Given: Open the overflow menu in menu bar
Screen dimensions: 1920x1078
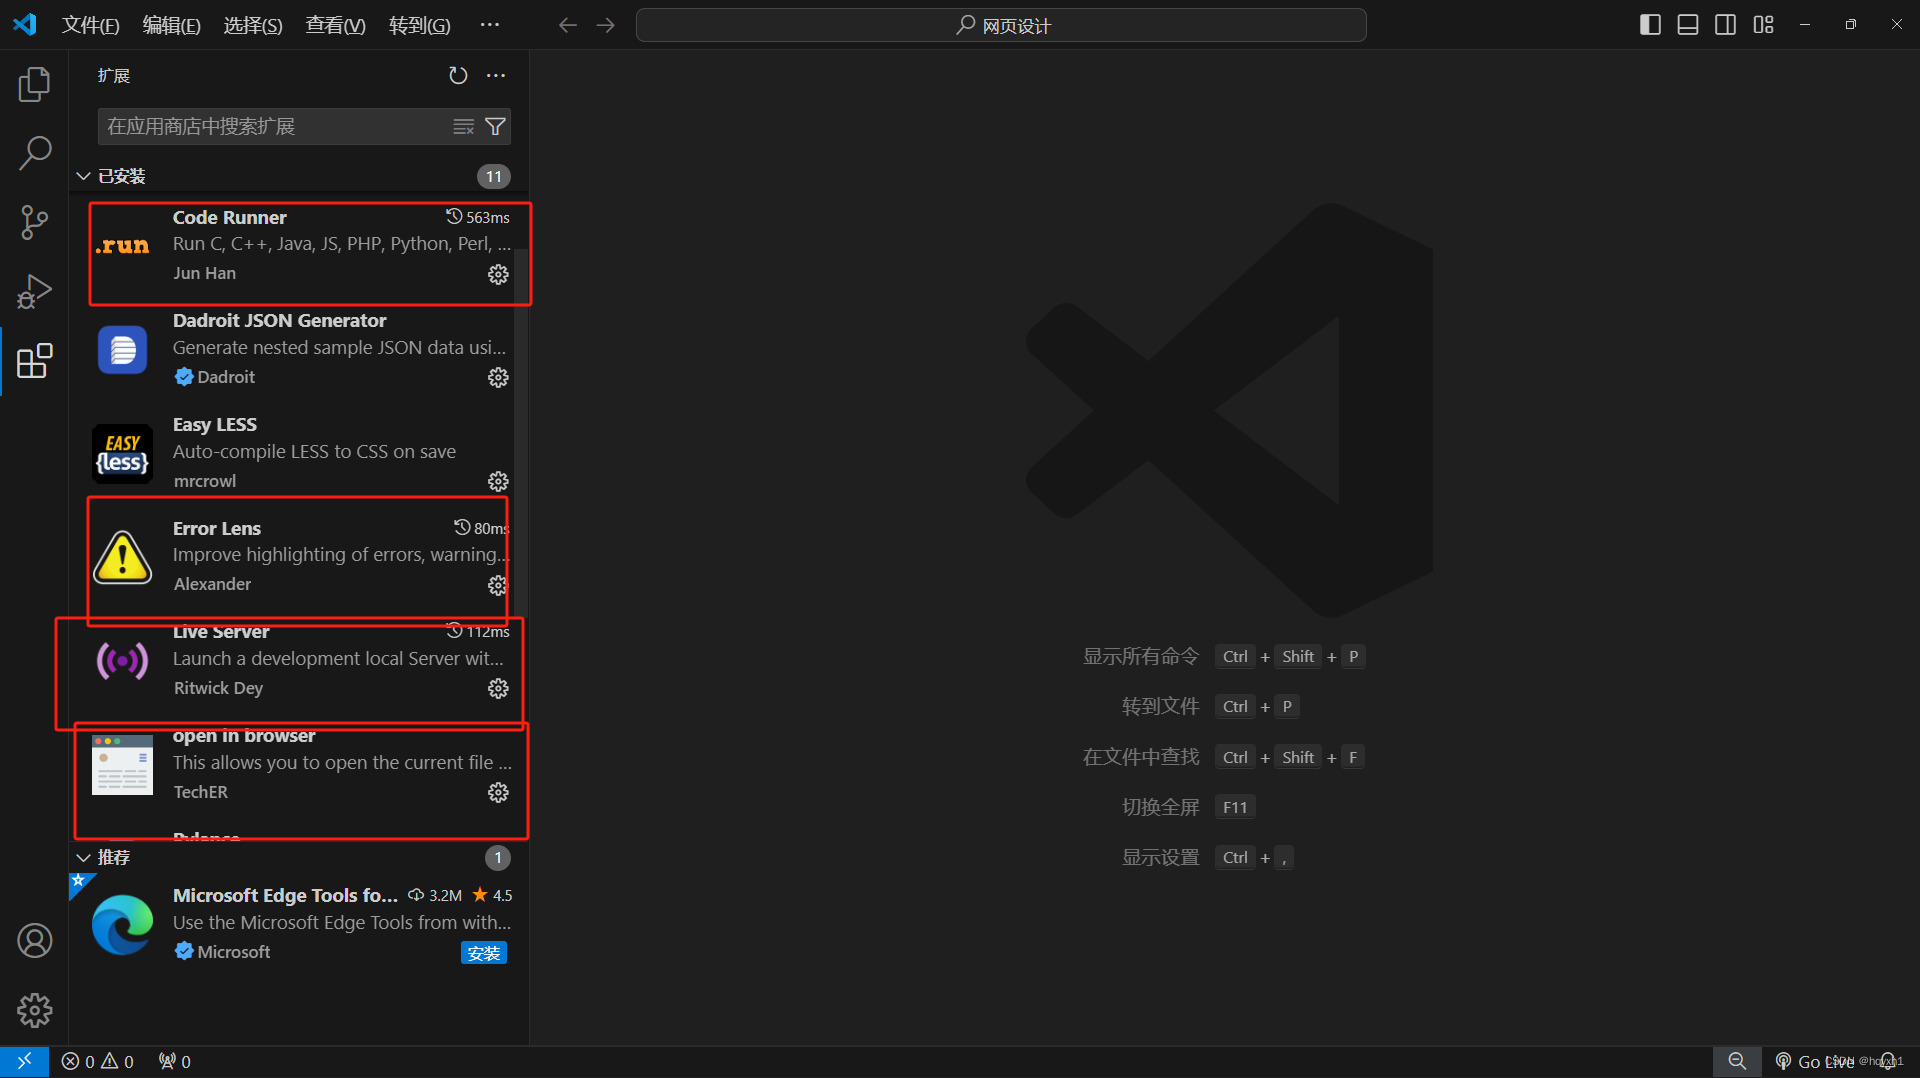Looking at the screenshot, I should point(489,25).
